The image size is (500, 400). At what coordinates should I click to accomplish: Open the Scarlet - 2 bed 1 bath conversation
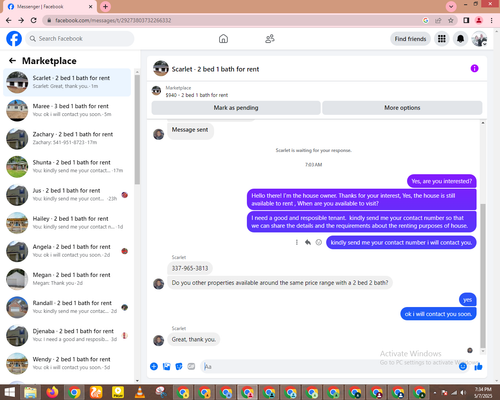click(67, 82)
